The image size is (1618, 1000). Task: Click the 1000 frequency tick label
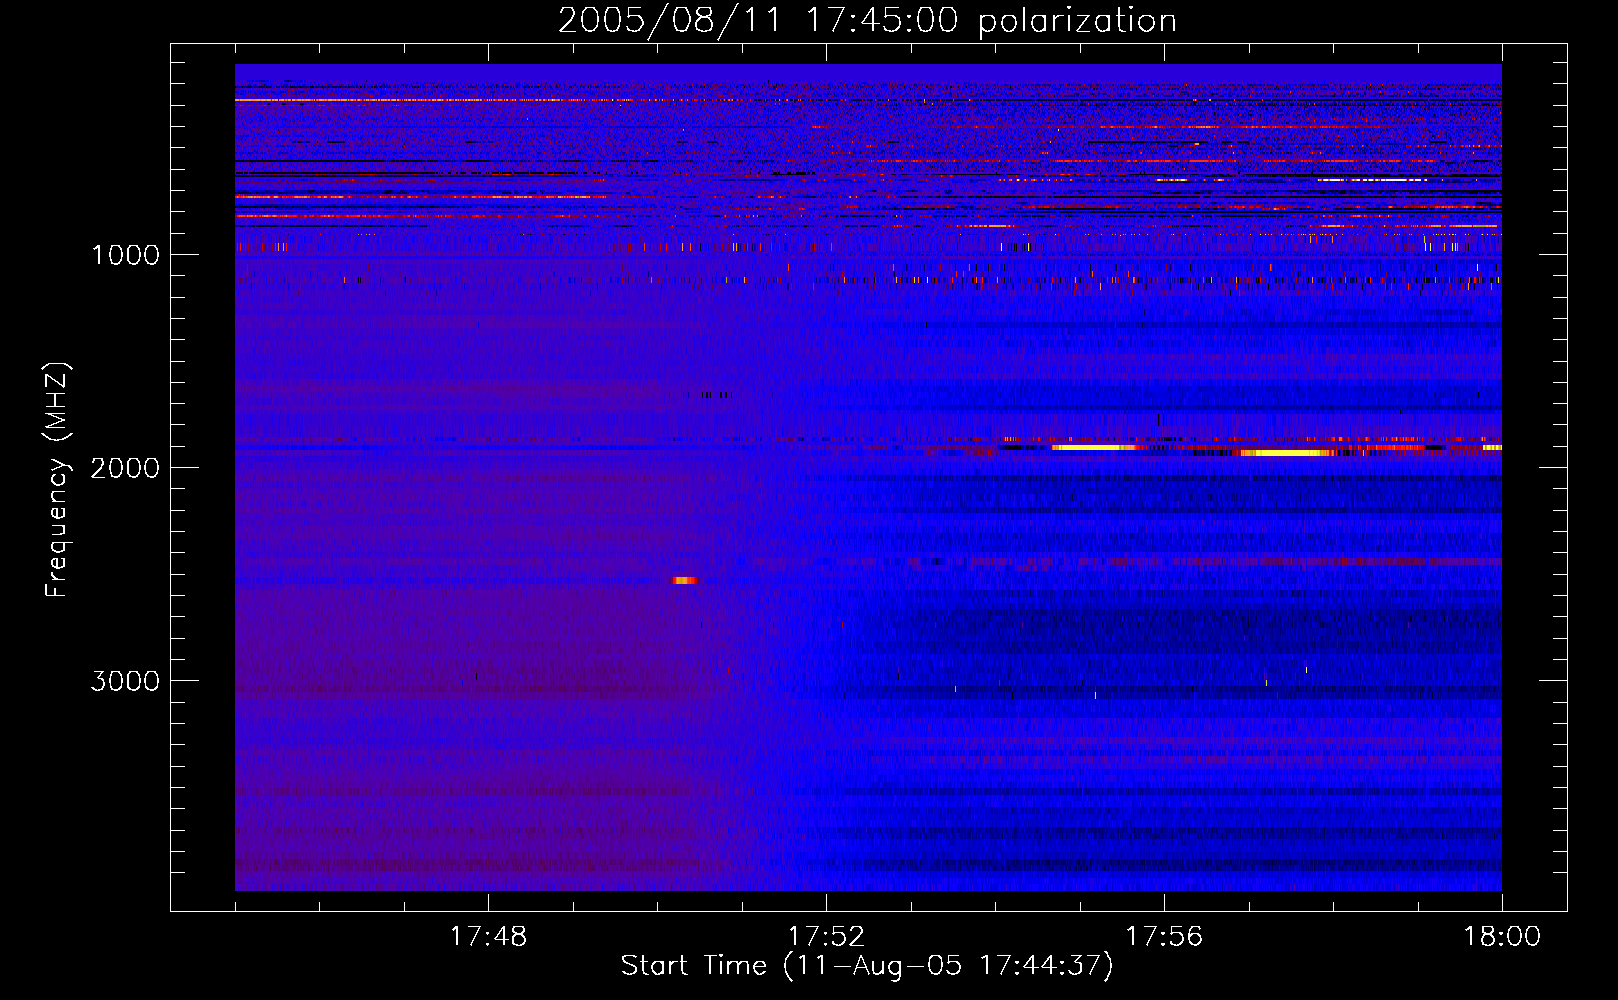pyautogui.click(x=125, y=255)
